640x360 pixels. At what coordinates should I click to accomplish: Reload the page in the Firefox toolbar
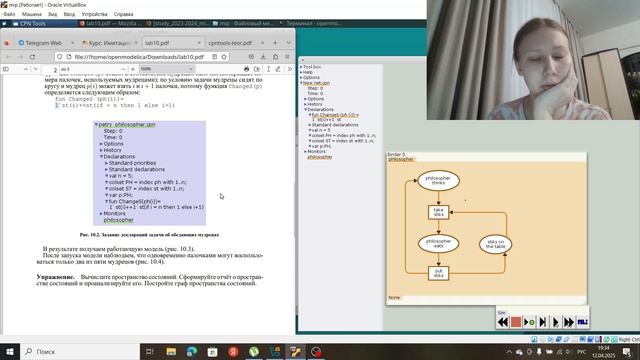tap(32, 57)
